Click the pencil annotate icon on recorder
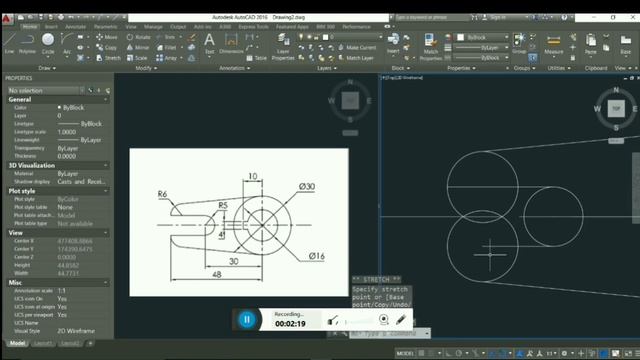This screenshot has width=640, height=360. tap(401, 320)
